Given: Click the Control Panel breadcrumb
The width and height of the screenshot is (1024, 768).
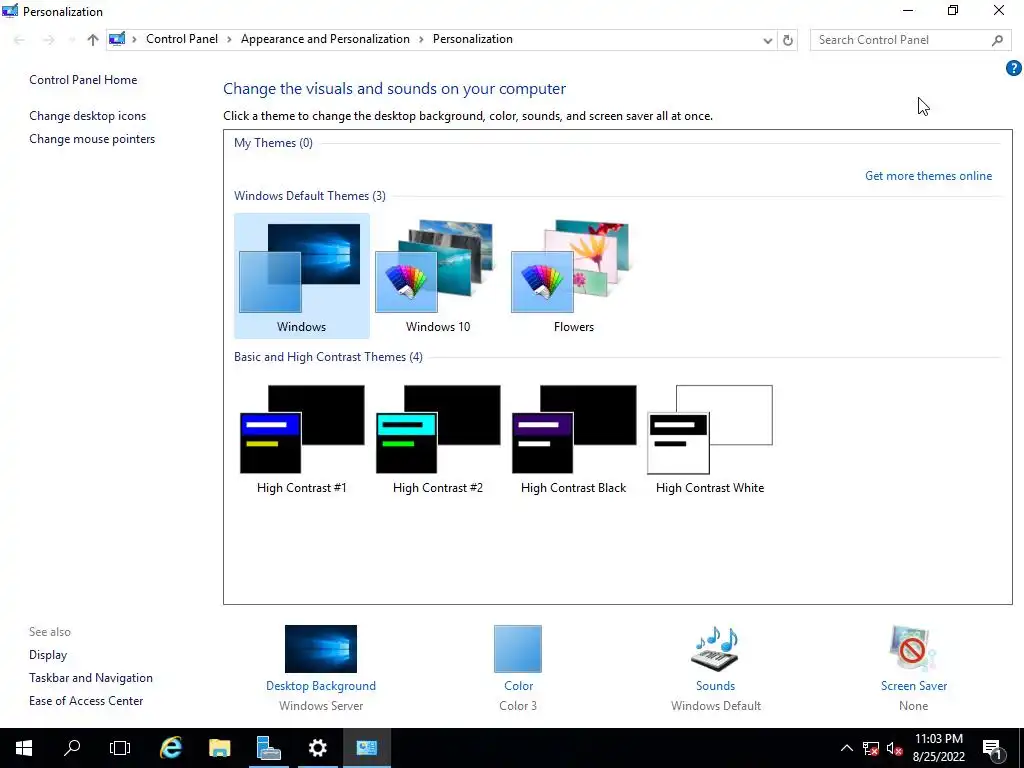Looking at the screenshot, I should click(x=182, y=39).
